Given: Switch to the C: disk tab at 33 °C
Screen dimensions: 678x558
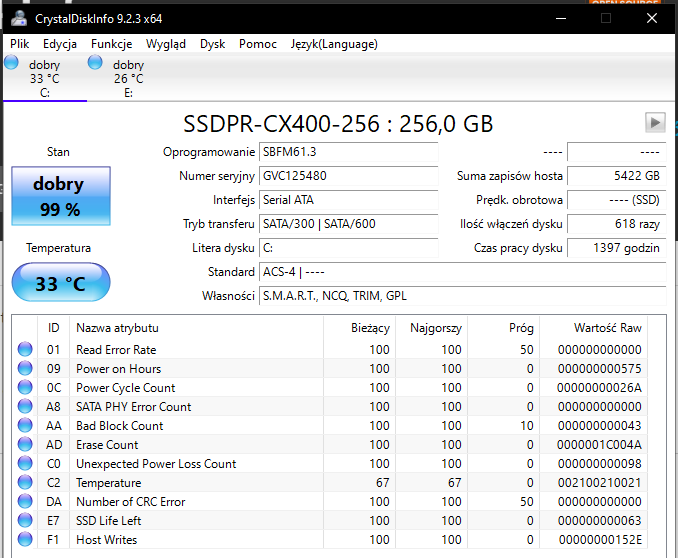Looking at the screenshot, I should [x=45, y=78].
